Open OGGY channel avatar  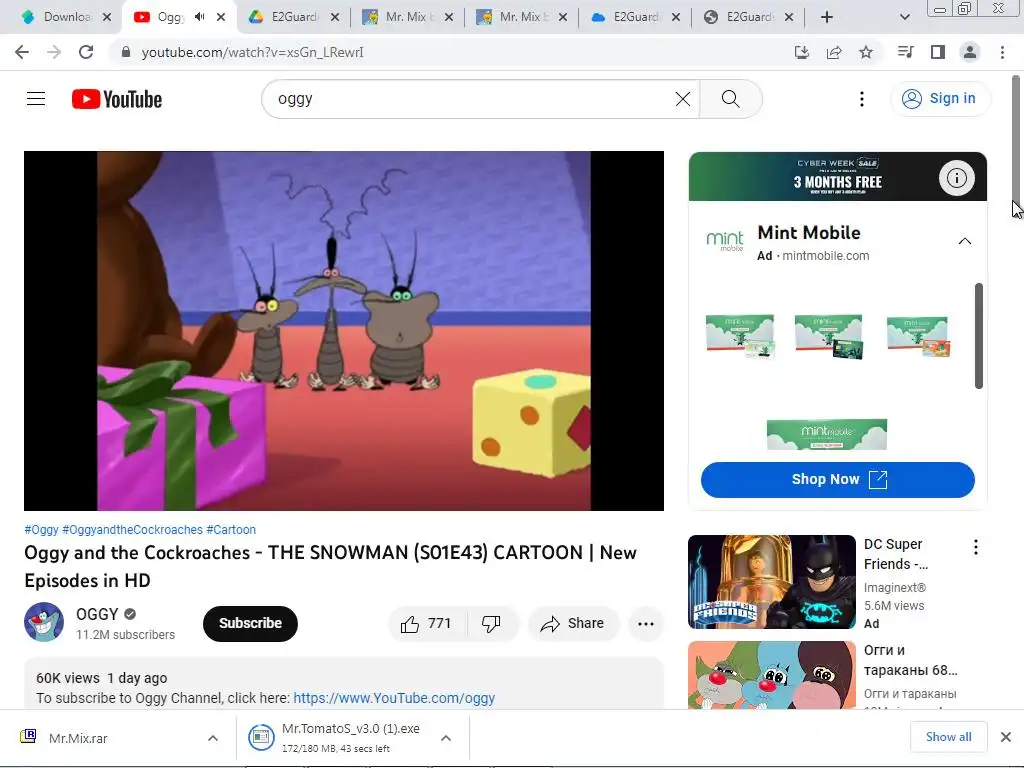44,622
